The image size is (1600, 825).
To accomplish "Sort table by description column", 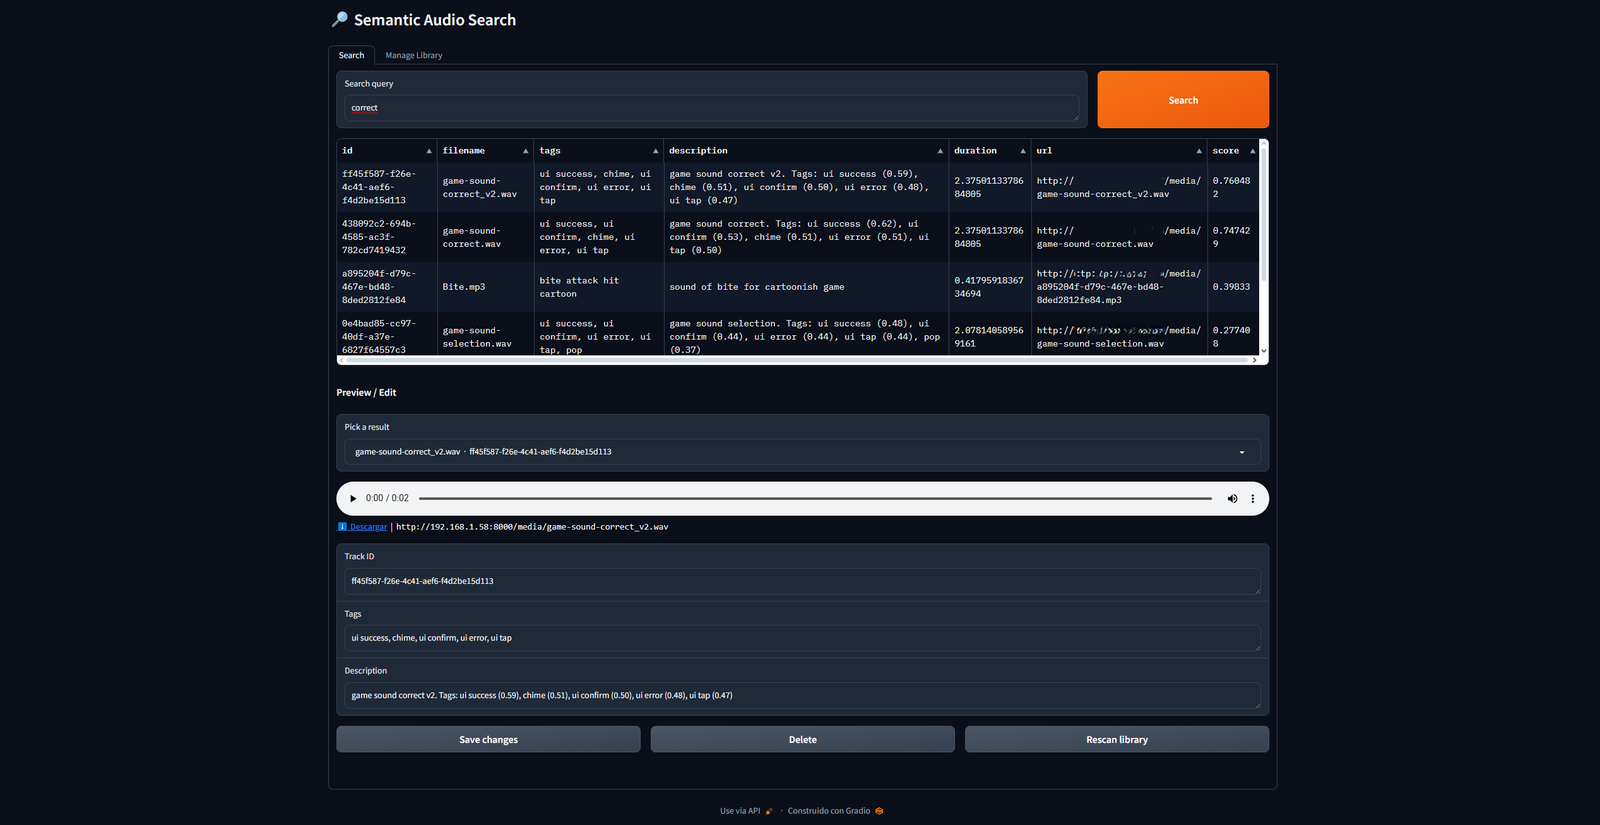I will click(940, 151).
